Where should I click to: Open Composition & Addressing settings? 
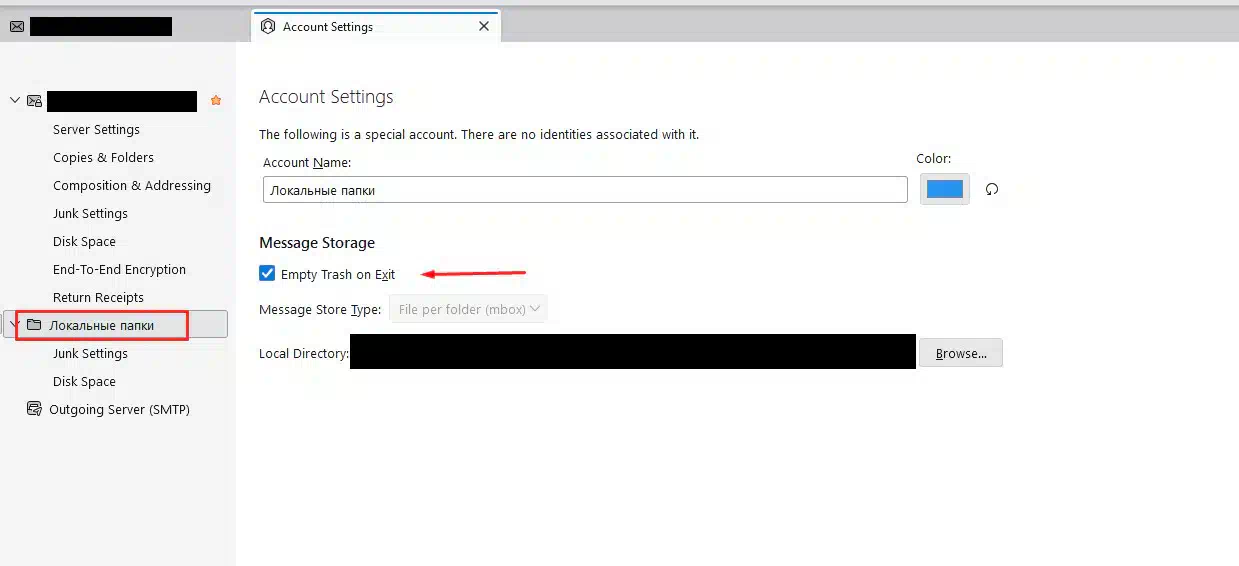132,186
